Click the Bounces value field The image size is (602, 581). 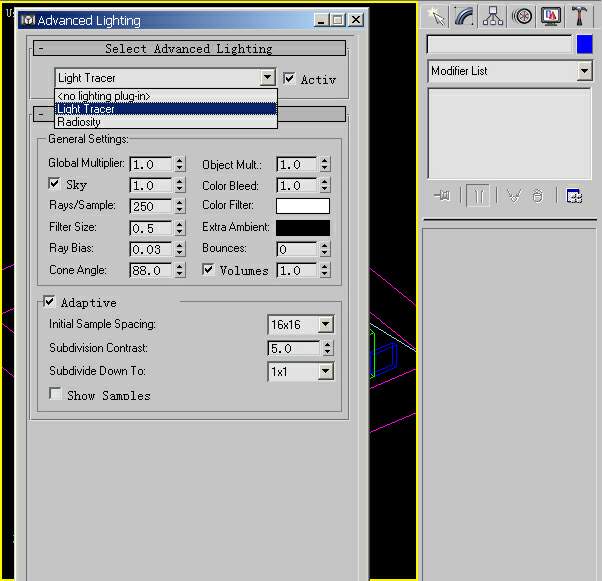tap(297, 250)
